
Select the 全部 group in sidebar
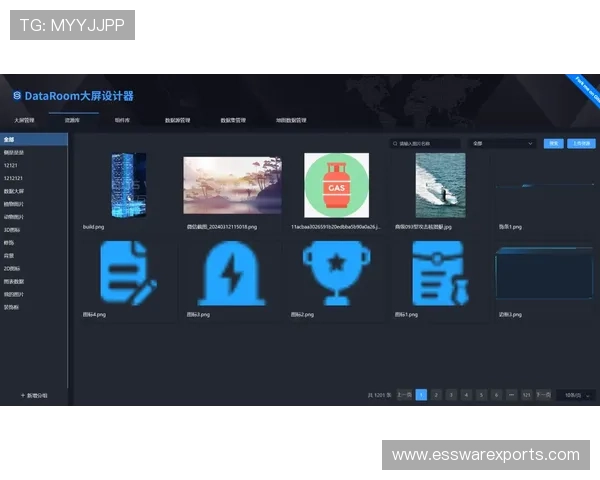[x=34, y=139]
